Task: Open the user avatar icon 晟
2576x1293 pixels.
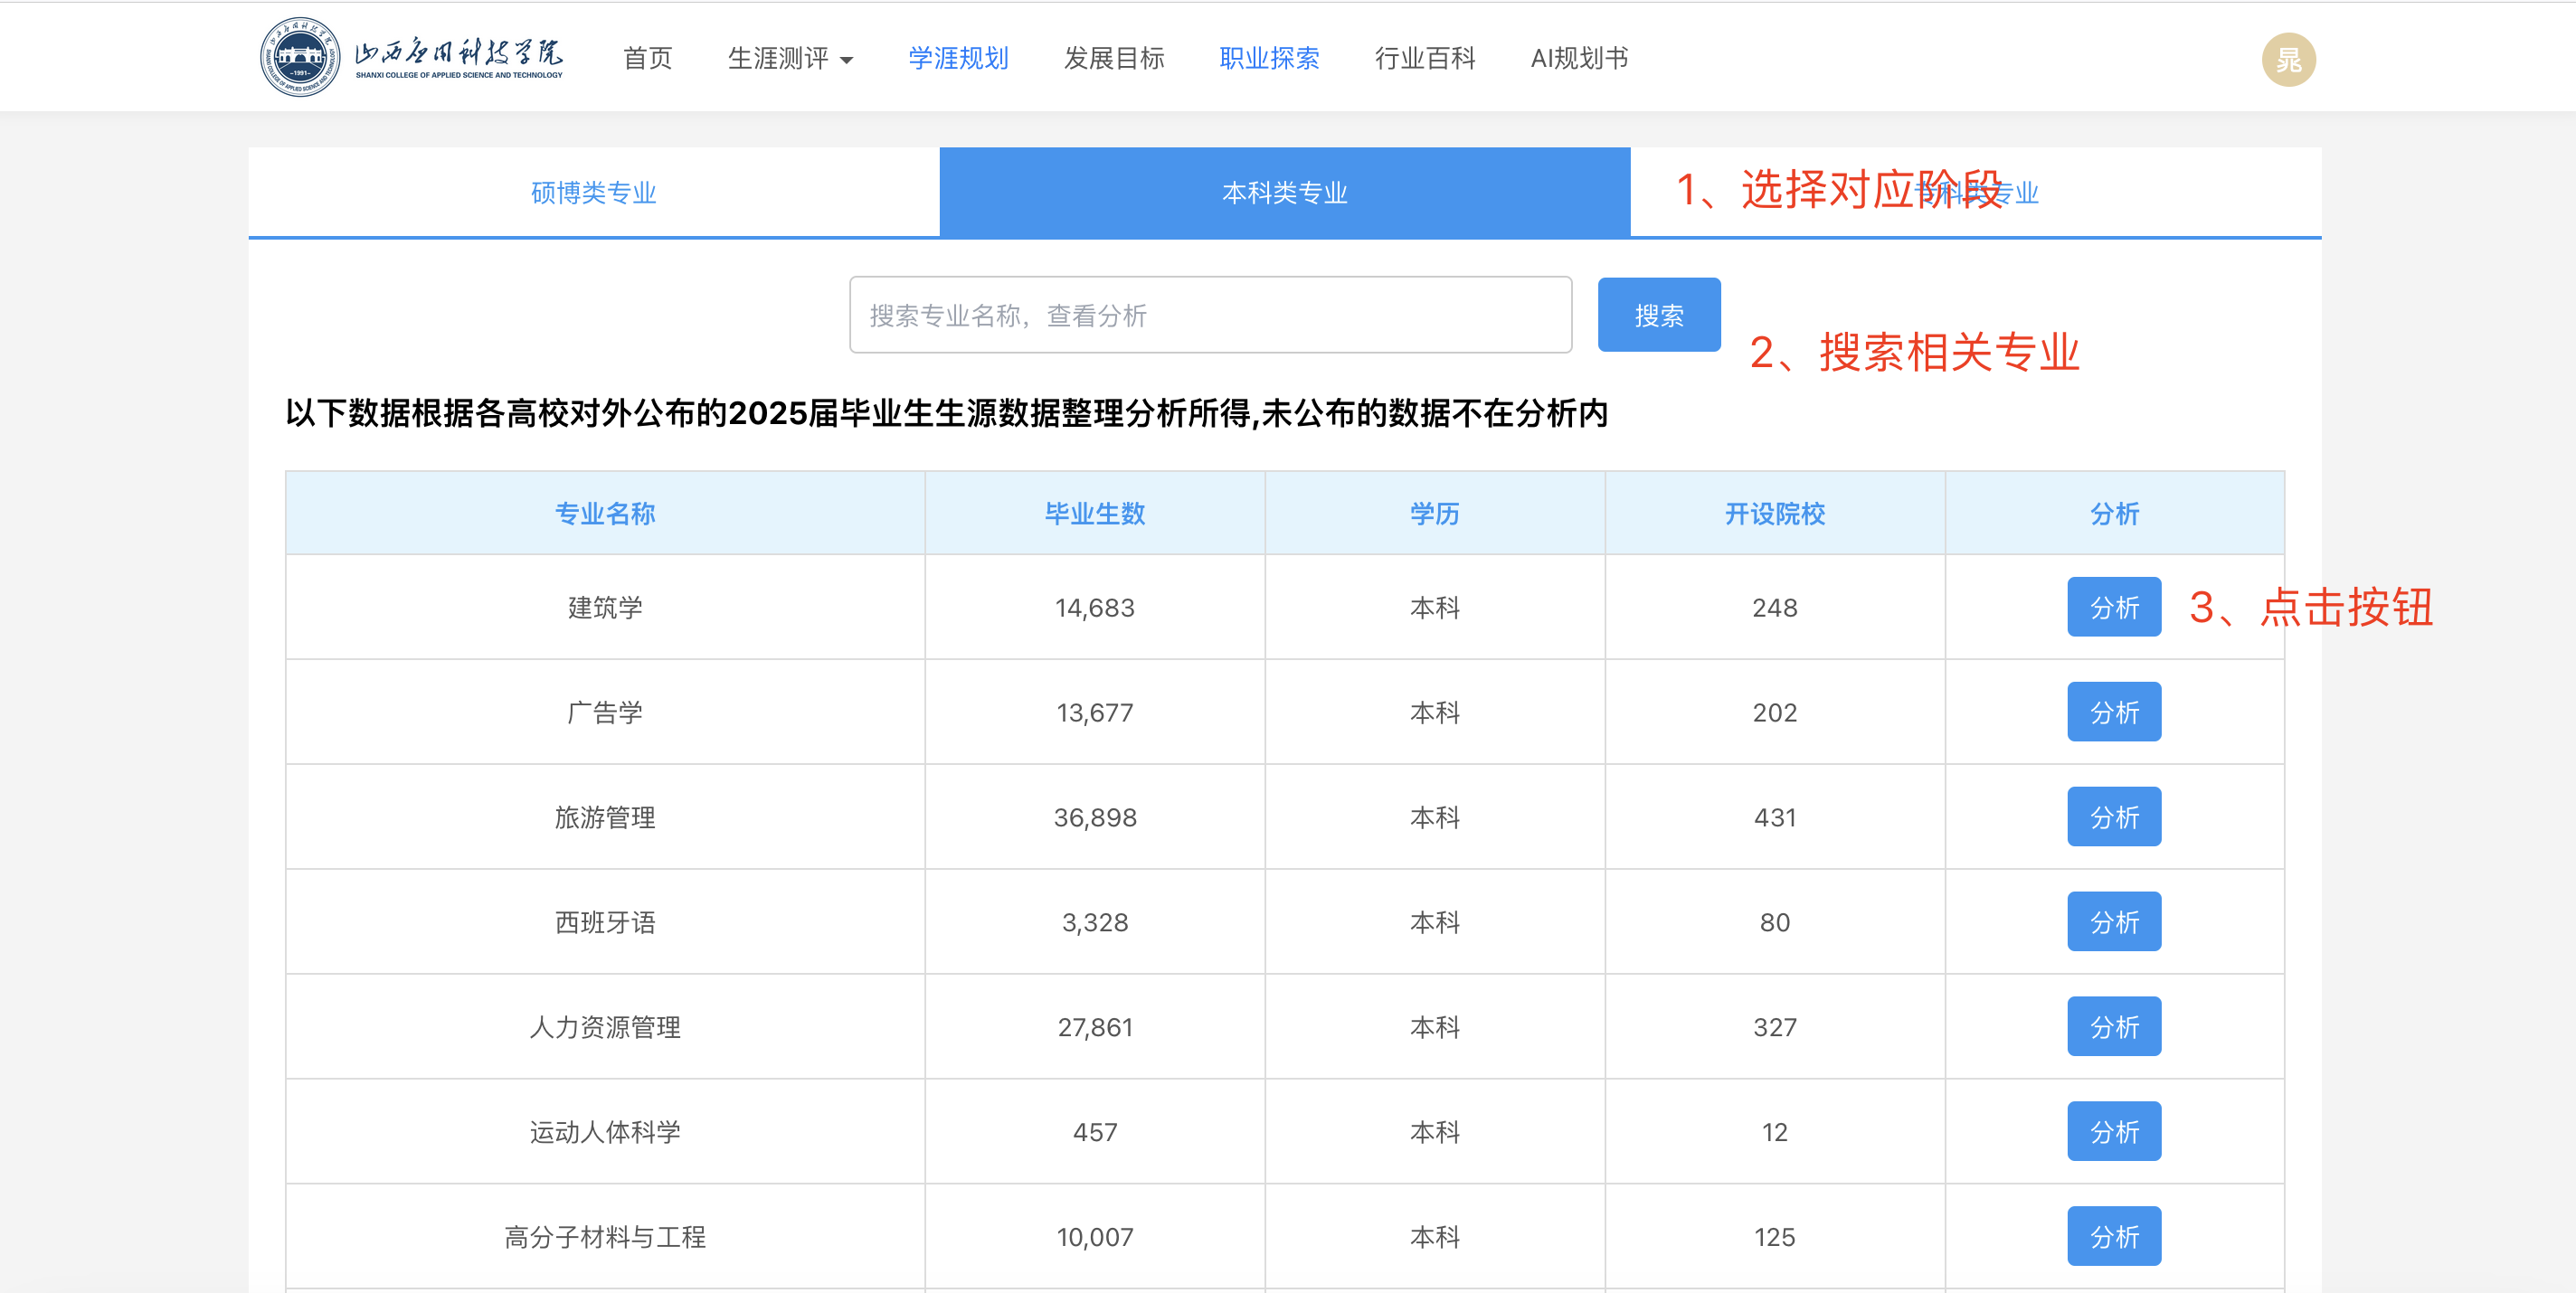Action: [x=2288, y=59]
